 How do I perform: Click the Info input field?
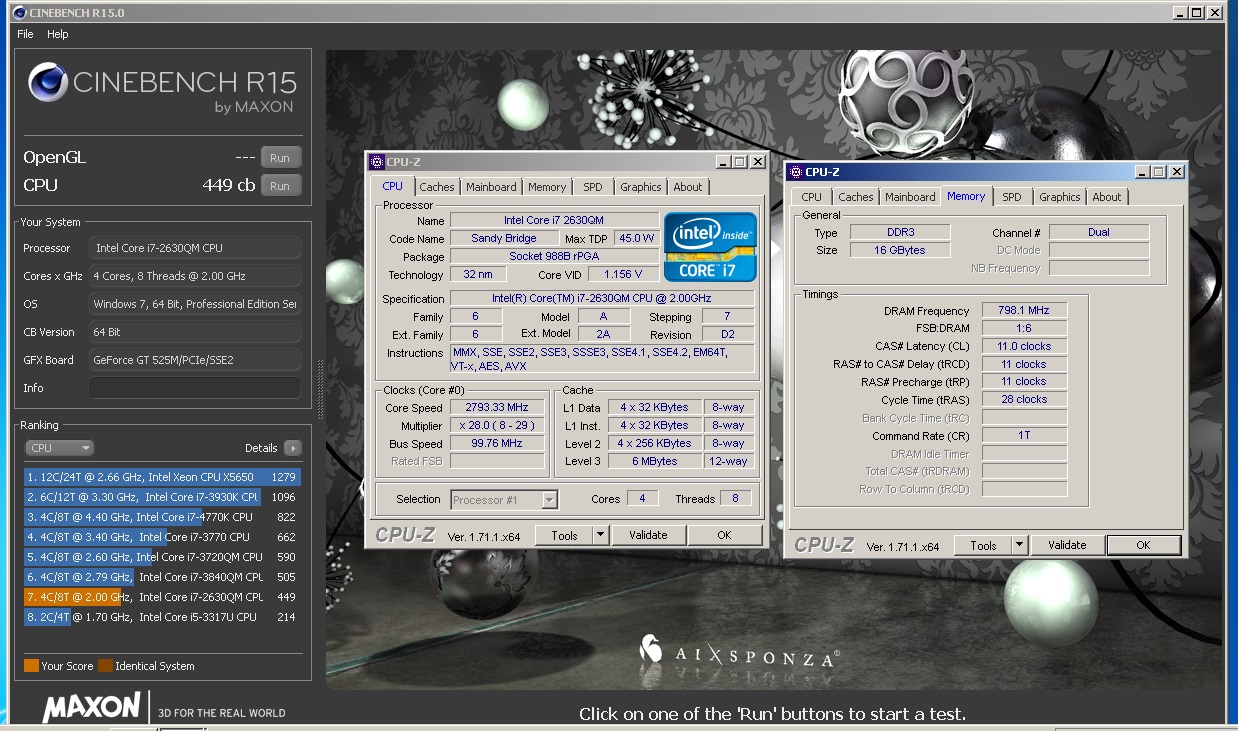(195, 388)
